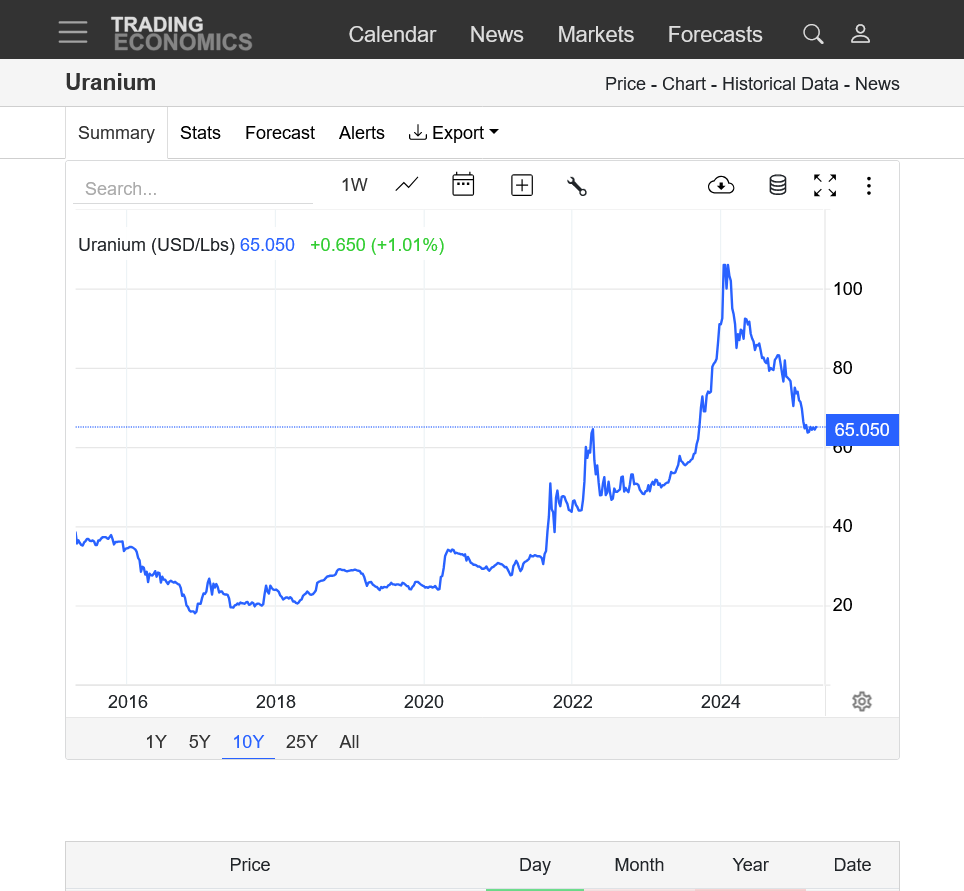Open the user account icon
The width and height of the screenshot is (964, 891).
860,34
